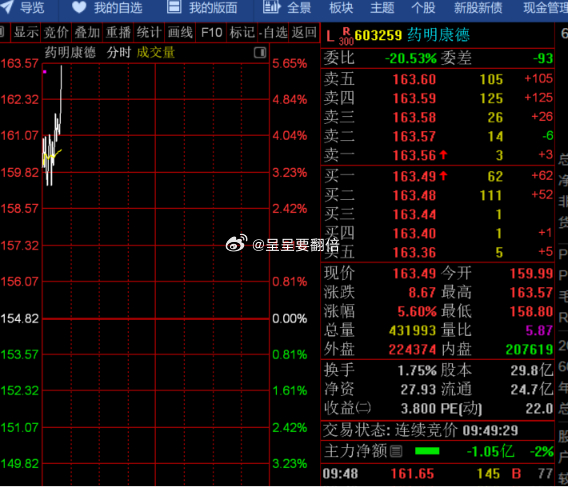
Task: Click 主力净额 value -1.05亿
Action: 490,451
